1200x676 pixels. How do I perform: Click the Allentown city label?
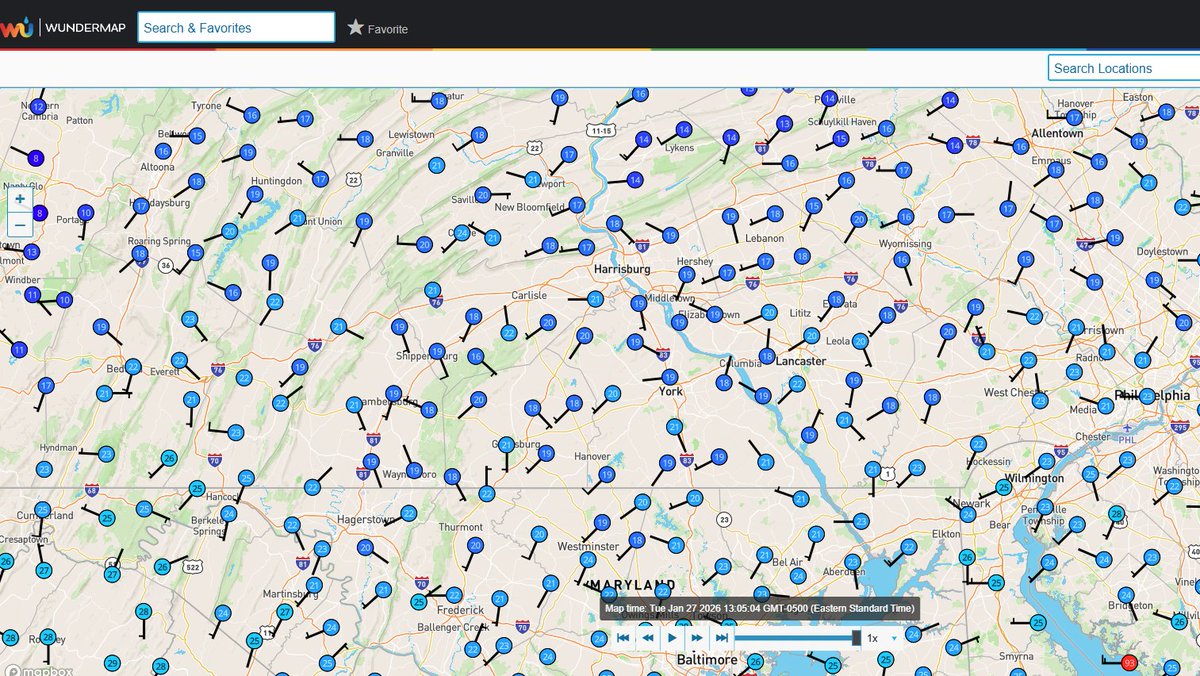[1057, 133]
